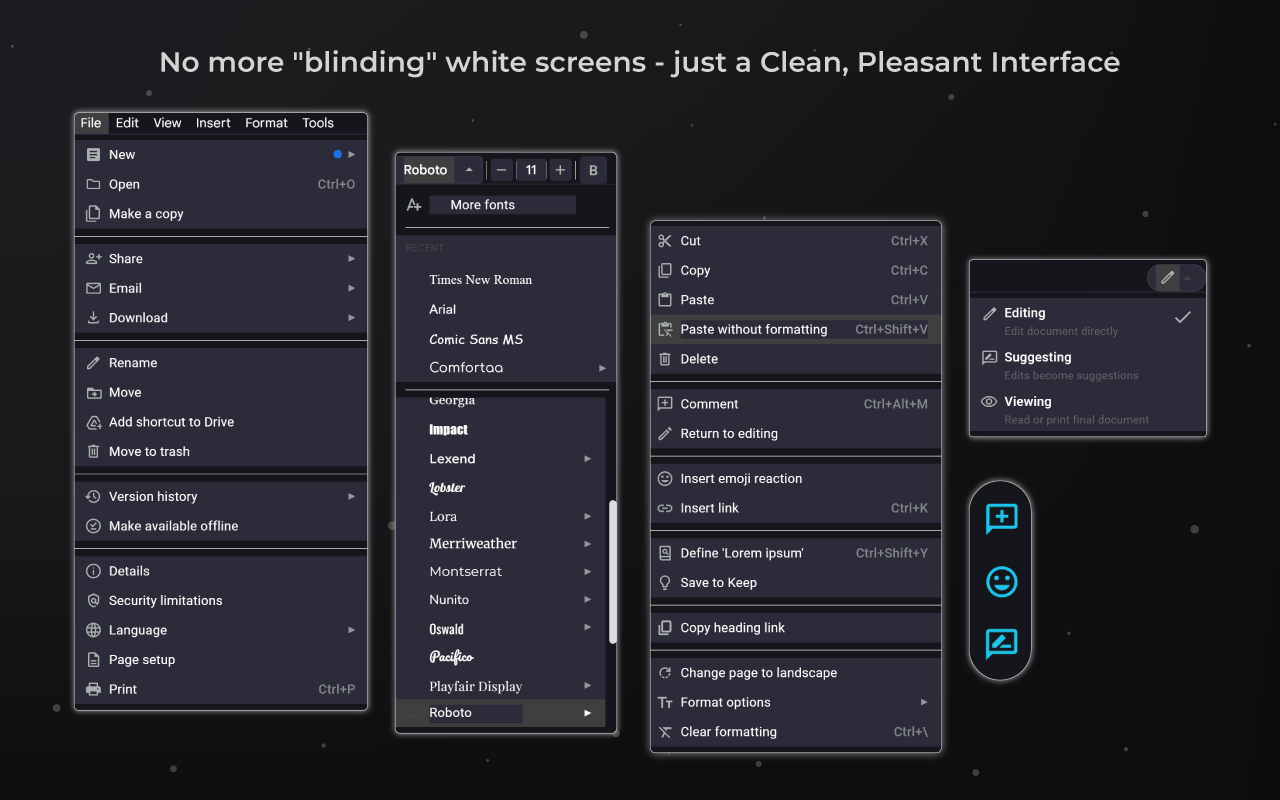This screenshot has height=800, width=1280.
Task: Increase font size with the plus icon
Action: point(560,170)
